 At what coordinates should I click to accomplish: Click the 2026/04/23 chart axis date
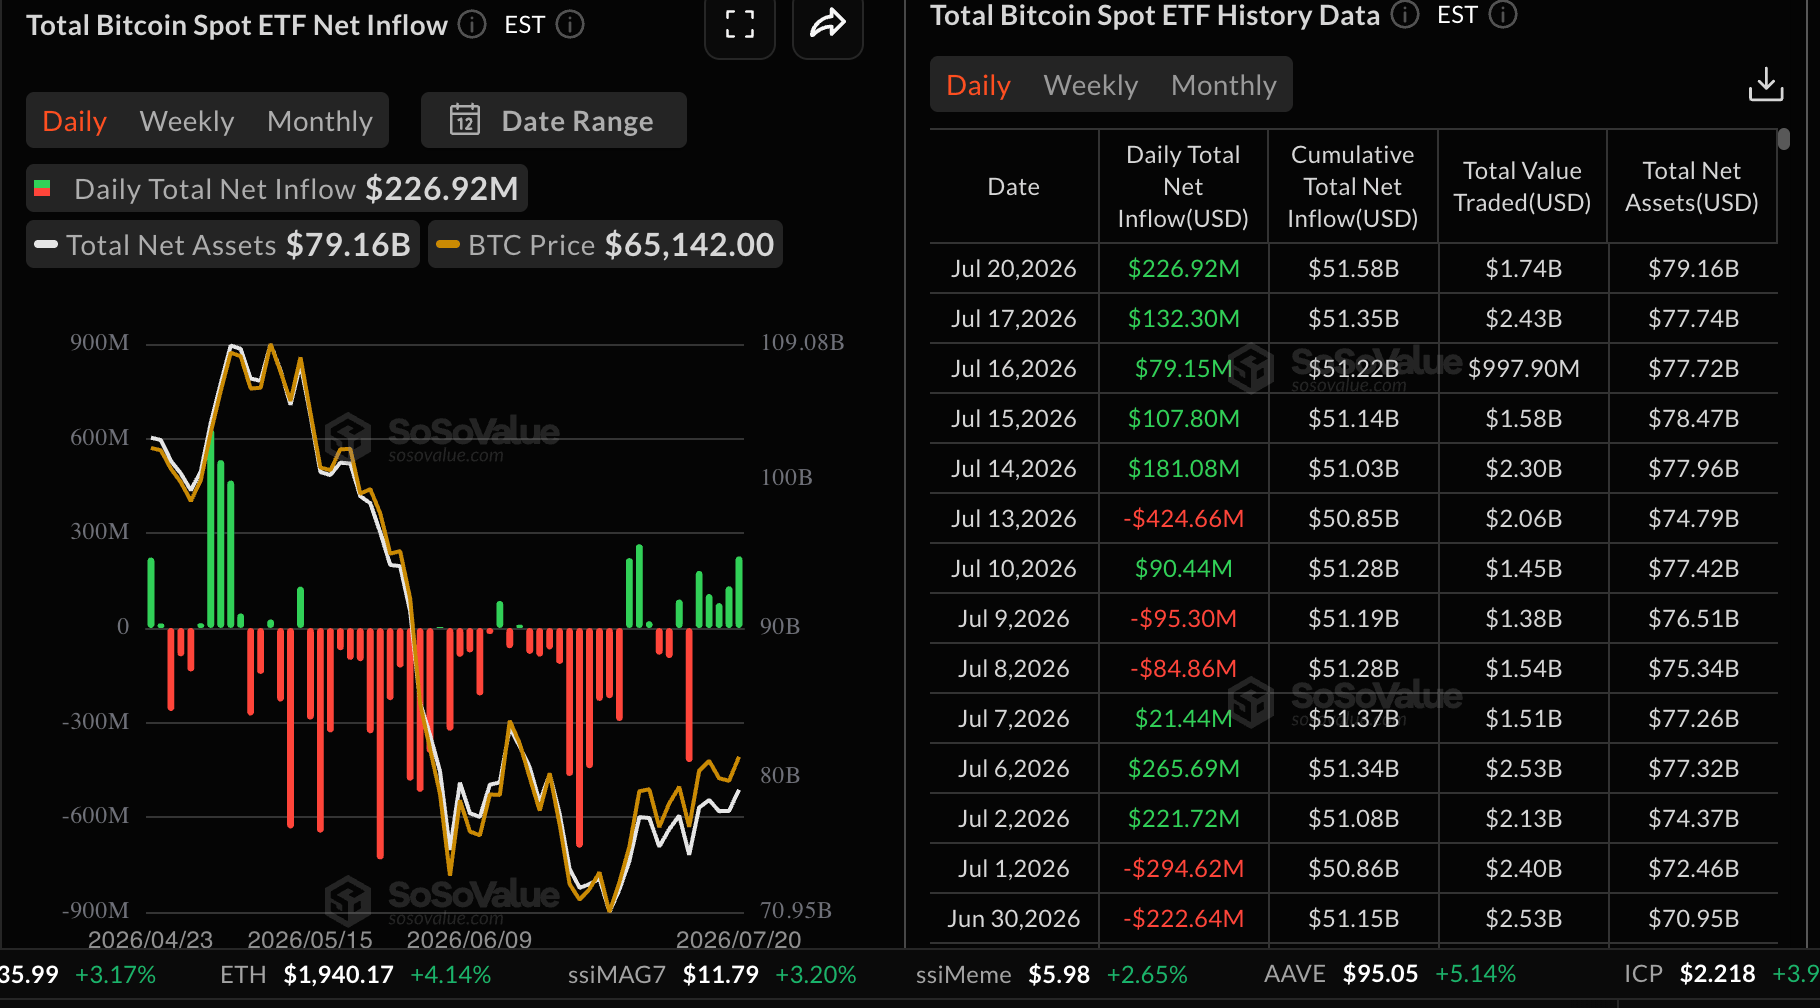click(150, 940)
